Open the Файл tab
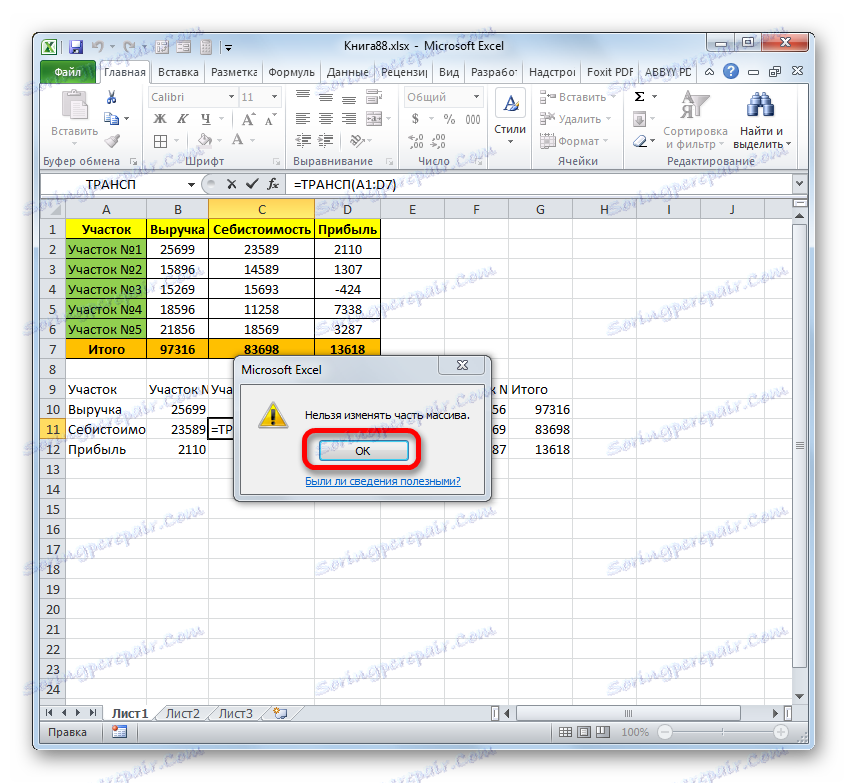Screen dimensions: 848x783 click(68, 72)
